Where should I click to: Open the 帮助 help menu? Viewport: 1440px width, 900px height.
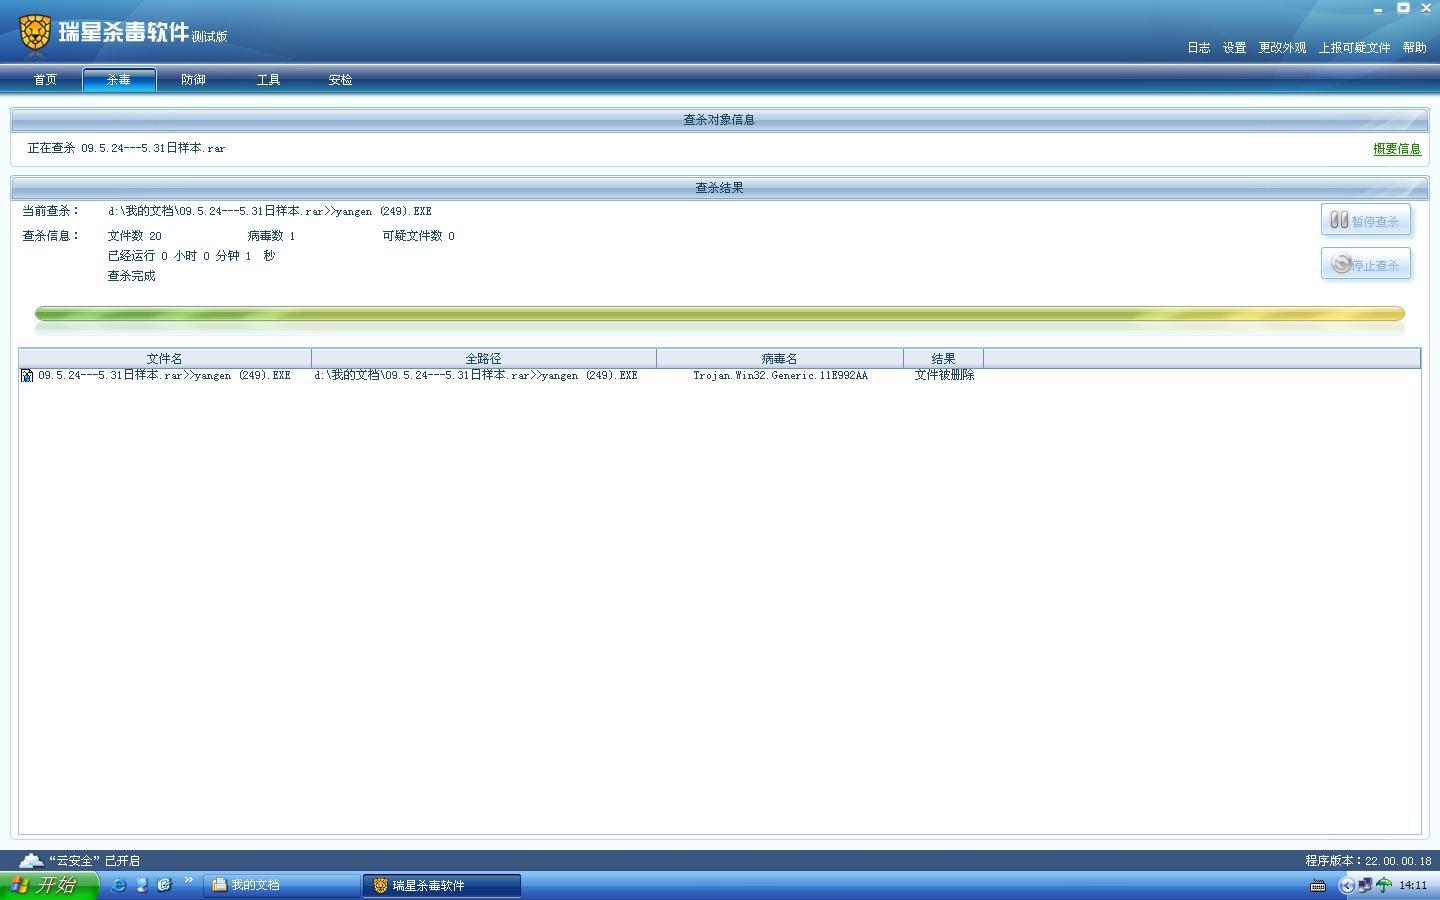[1414, 48]
